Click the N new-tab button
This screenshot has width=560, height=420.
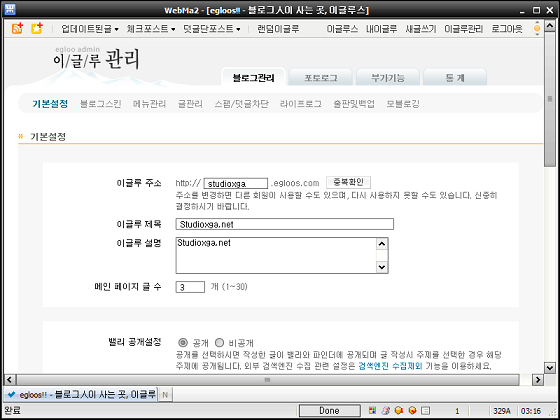coord(165,395)
